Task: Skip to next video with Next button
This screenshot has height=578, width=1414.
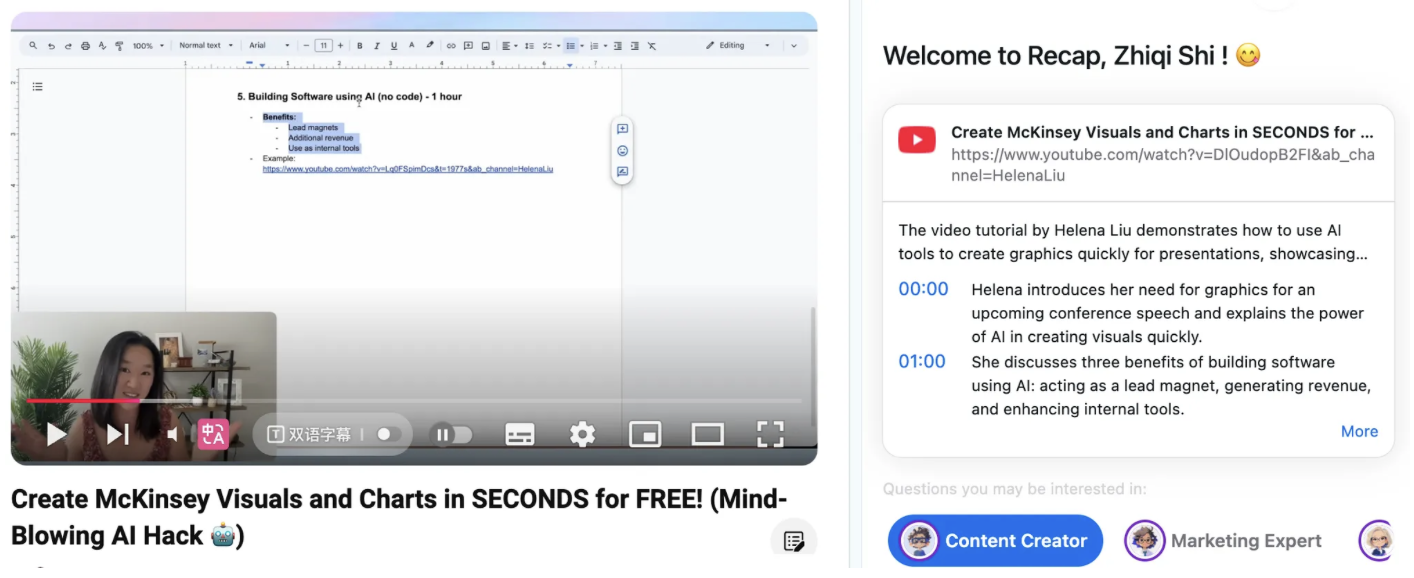Action: (x=118, y=434)
